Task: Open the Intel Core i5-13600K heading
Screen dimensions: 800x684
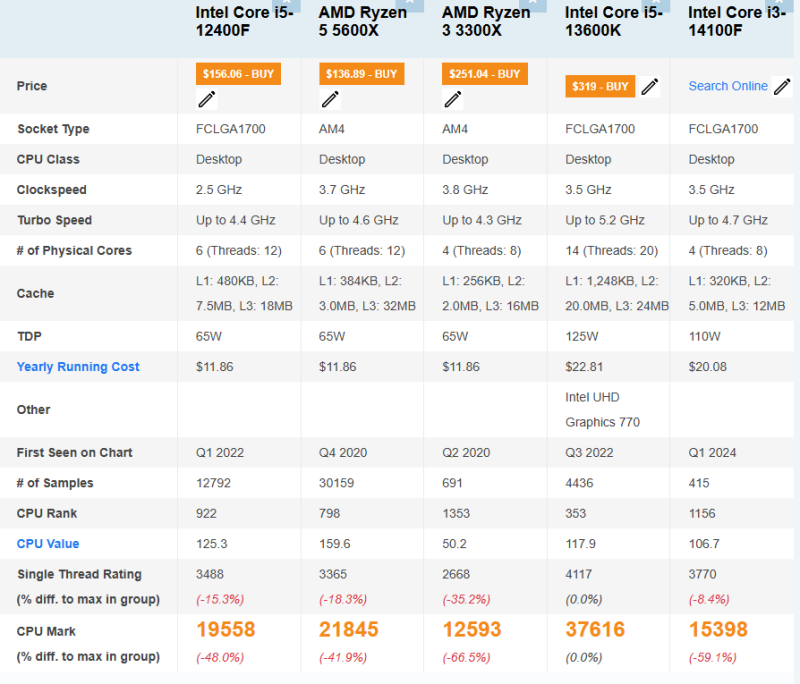Action: [610, 21]
